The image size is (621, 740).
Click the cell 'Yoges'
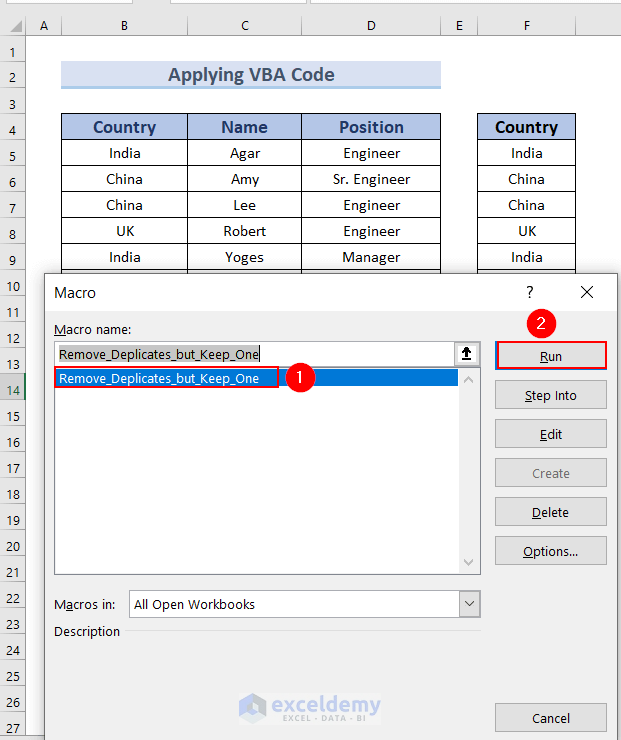pyautogui.click(x=244, y=257)
